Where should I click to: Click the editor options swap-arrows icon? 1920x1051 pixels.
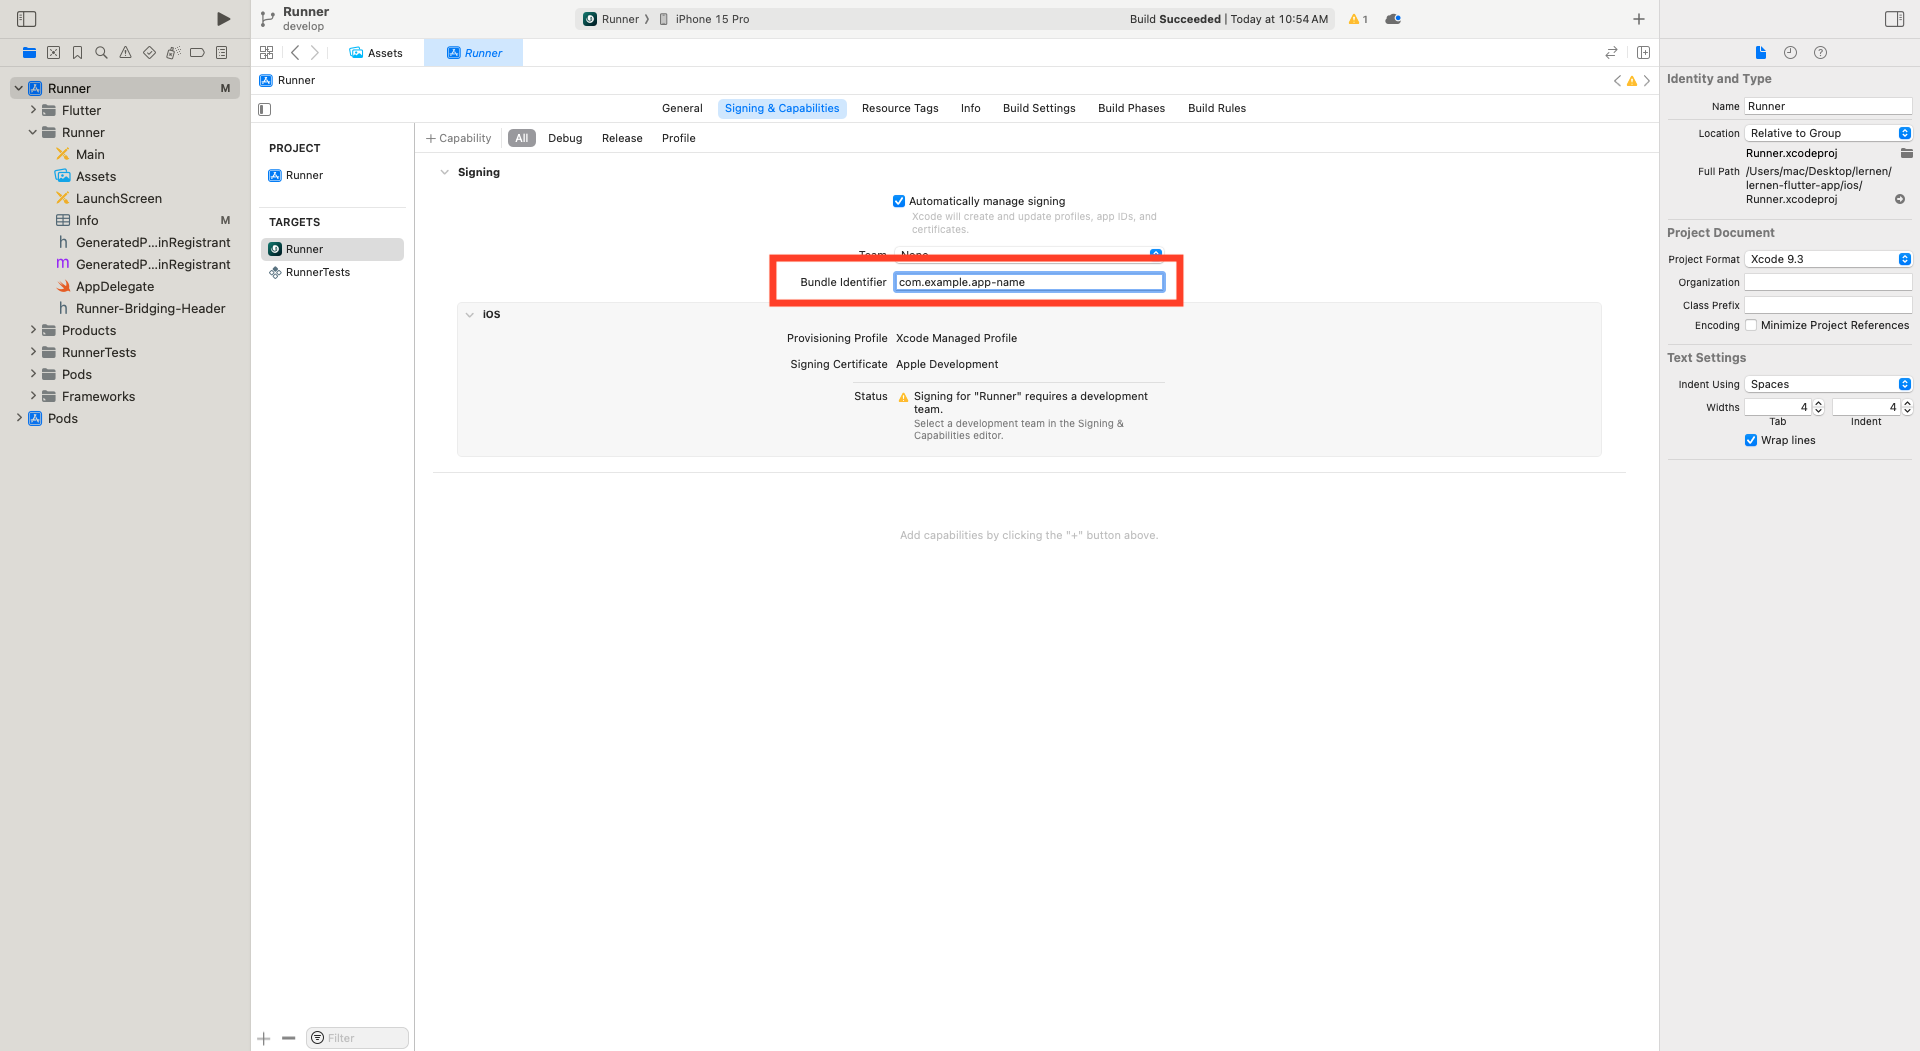[1611, 53]
